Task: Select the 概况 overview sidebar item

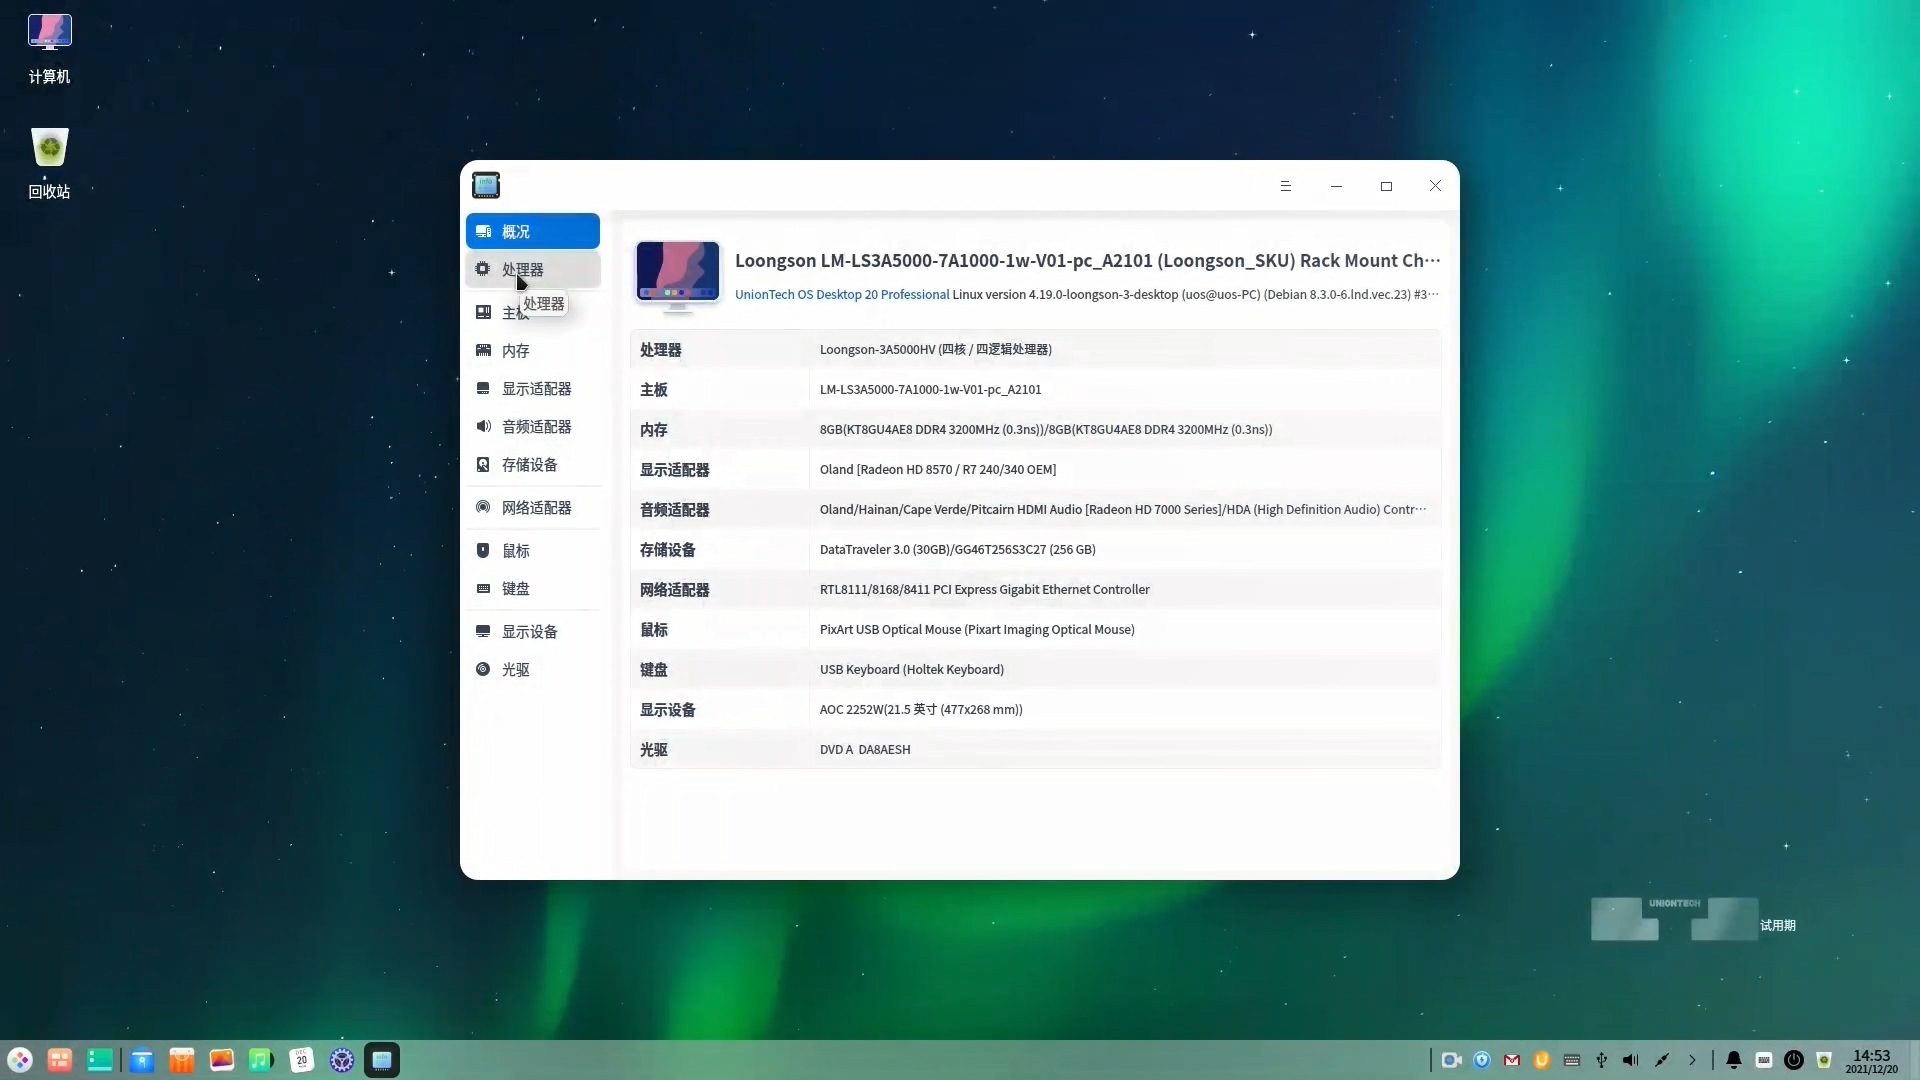Action: pyautogui.click(x=532, y=231)
